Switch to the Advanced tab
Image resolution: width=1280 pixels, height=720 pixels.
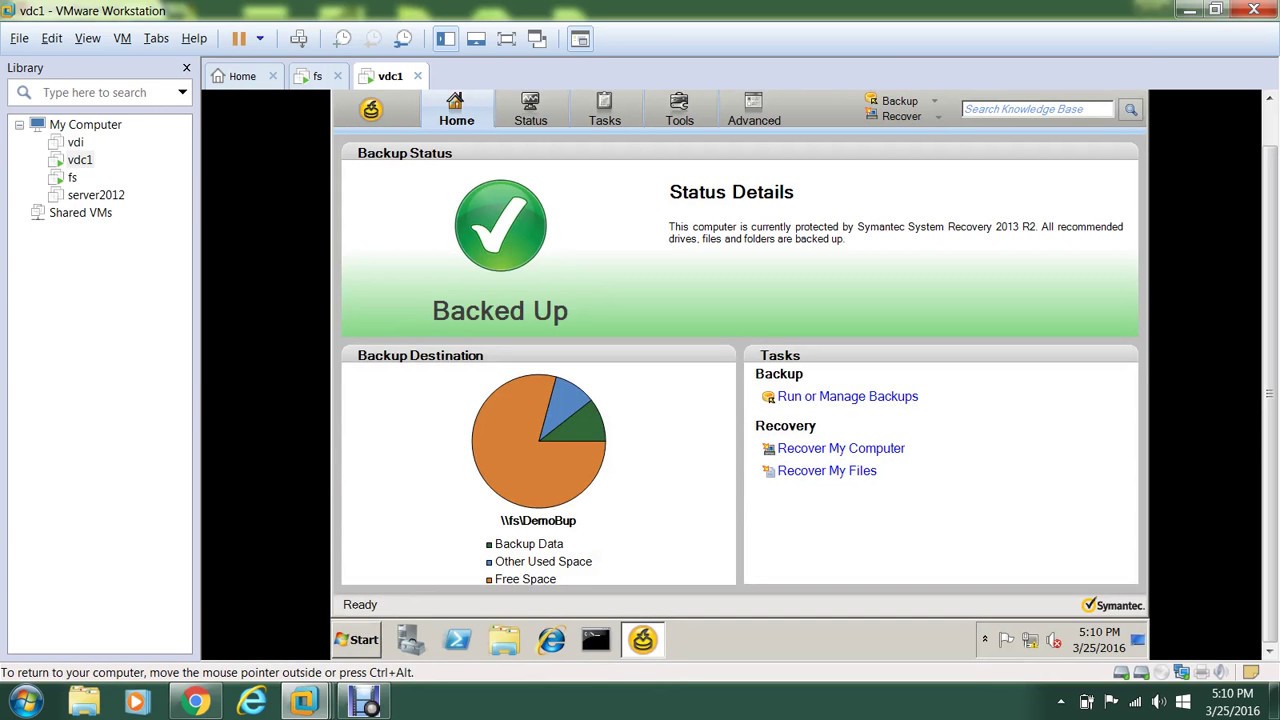tap(754, 109)
